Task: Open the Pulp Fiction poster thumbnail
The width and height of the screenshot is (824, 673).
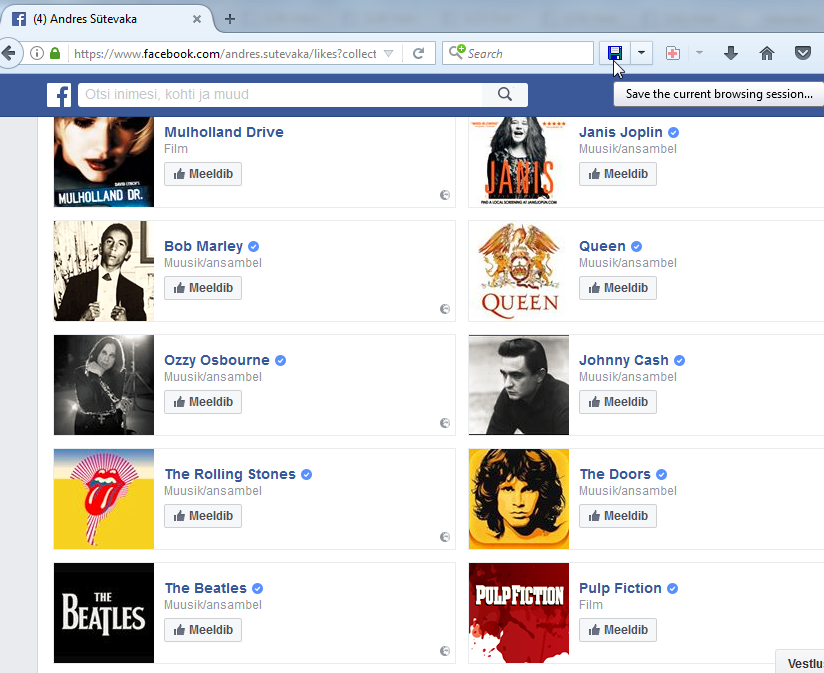Action: coord(519,613)
